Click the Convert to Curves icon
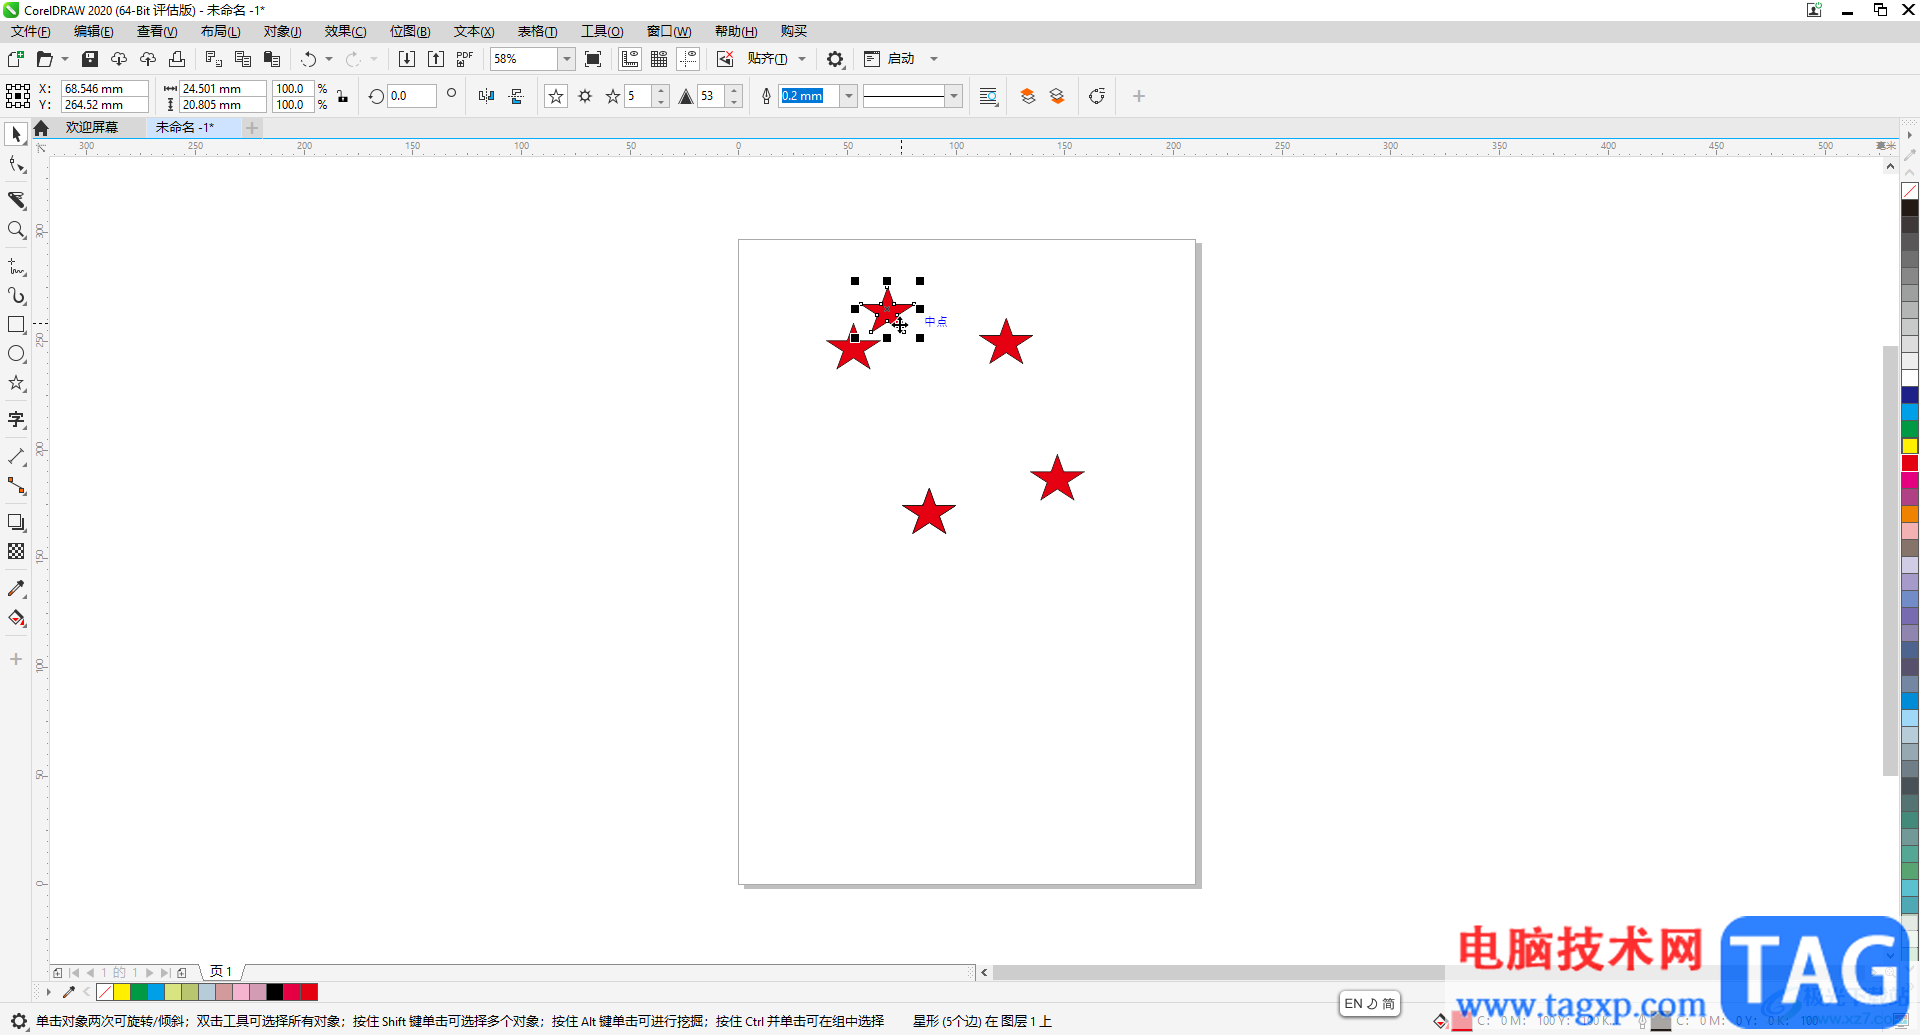1920x1035 pixels. tap(1097, 96)
